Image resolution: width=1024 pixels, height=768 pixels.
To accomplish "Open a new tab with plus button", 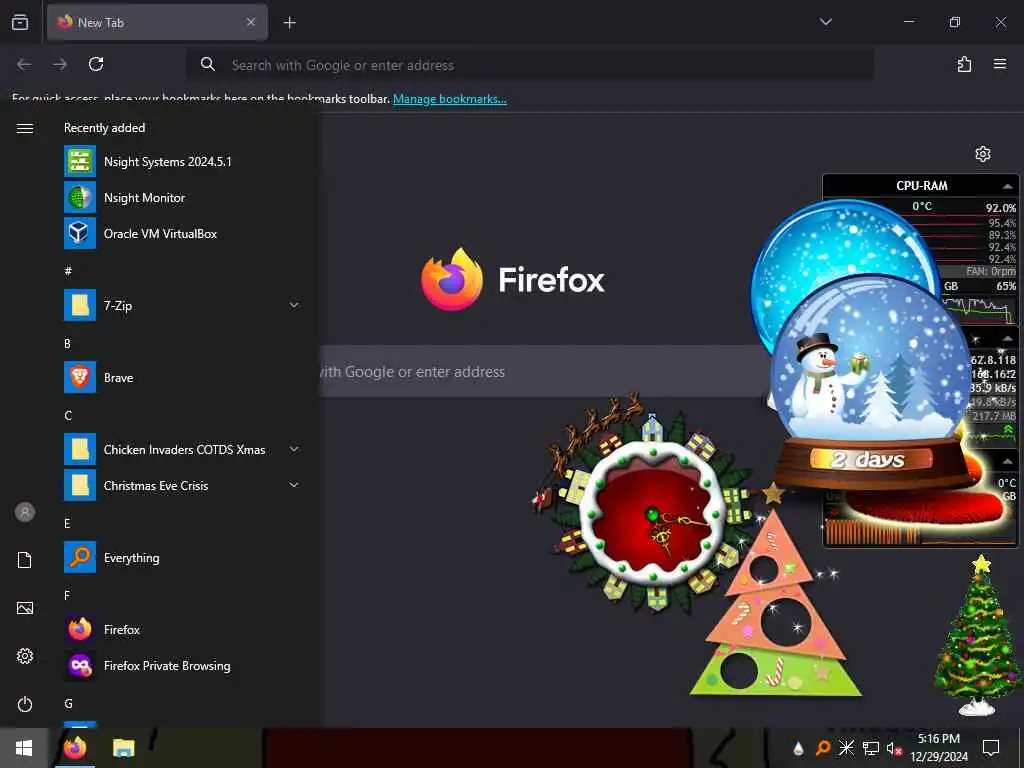I will tap(290, 23).
